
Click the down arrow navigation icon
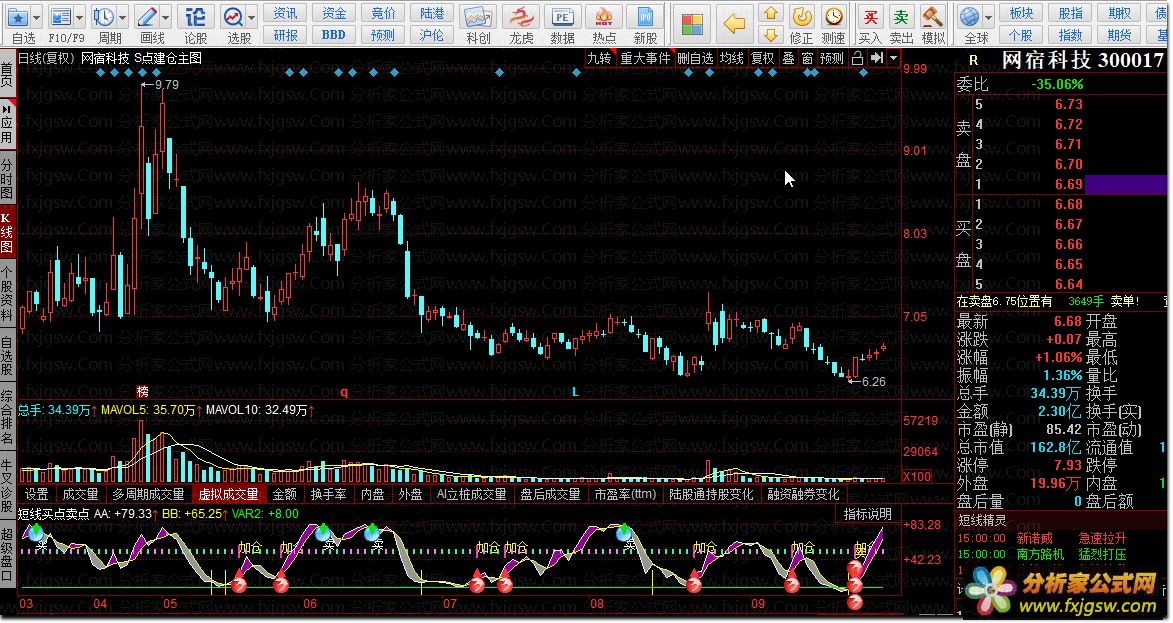(x=771, y=34)
